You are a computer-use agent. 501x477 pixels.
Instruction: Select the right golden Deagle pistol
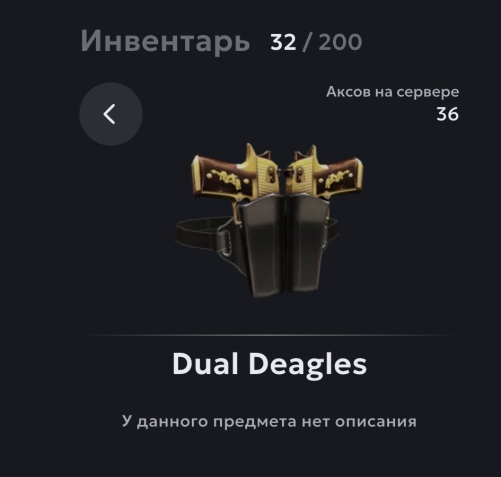pyautogui.click(x=324, y=175)
